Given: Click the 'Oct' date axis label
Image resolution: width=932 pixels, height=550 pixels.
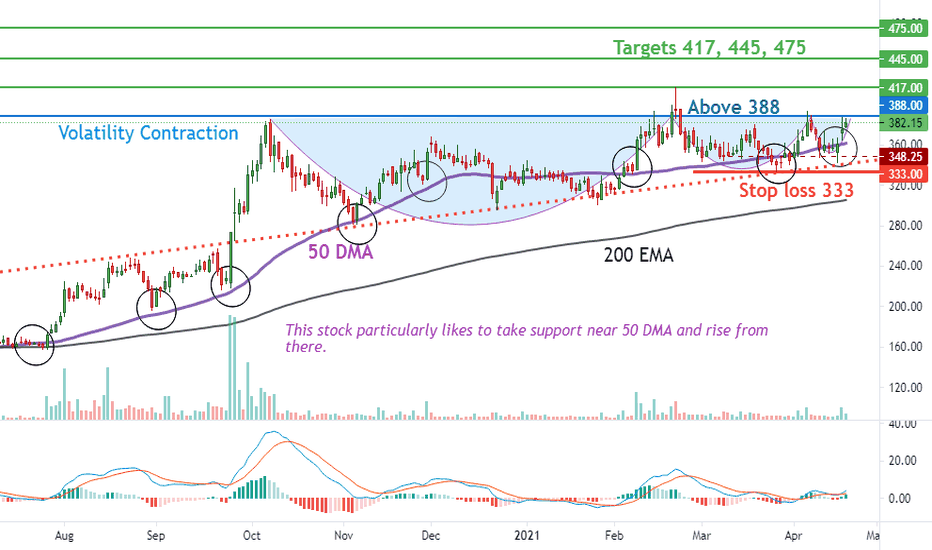Looking at the screenshot, I should pyautogui.click(x=251, y=536).
